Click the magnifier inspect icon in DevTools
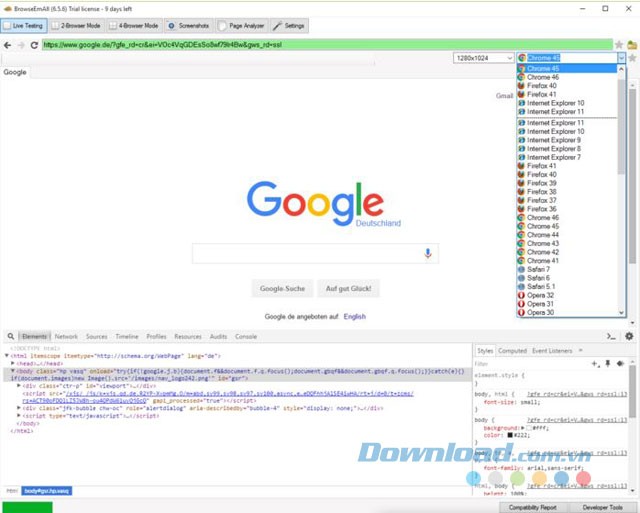The image size is (640, 513). tap(8, 337)
